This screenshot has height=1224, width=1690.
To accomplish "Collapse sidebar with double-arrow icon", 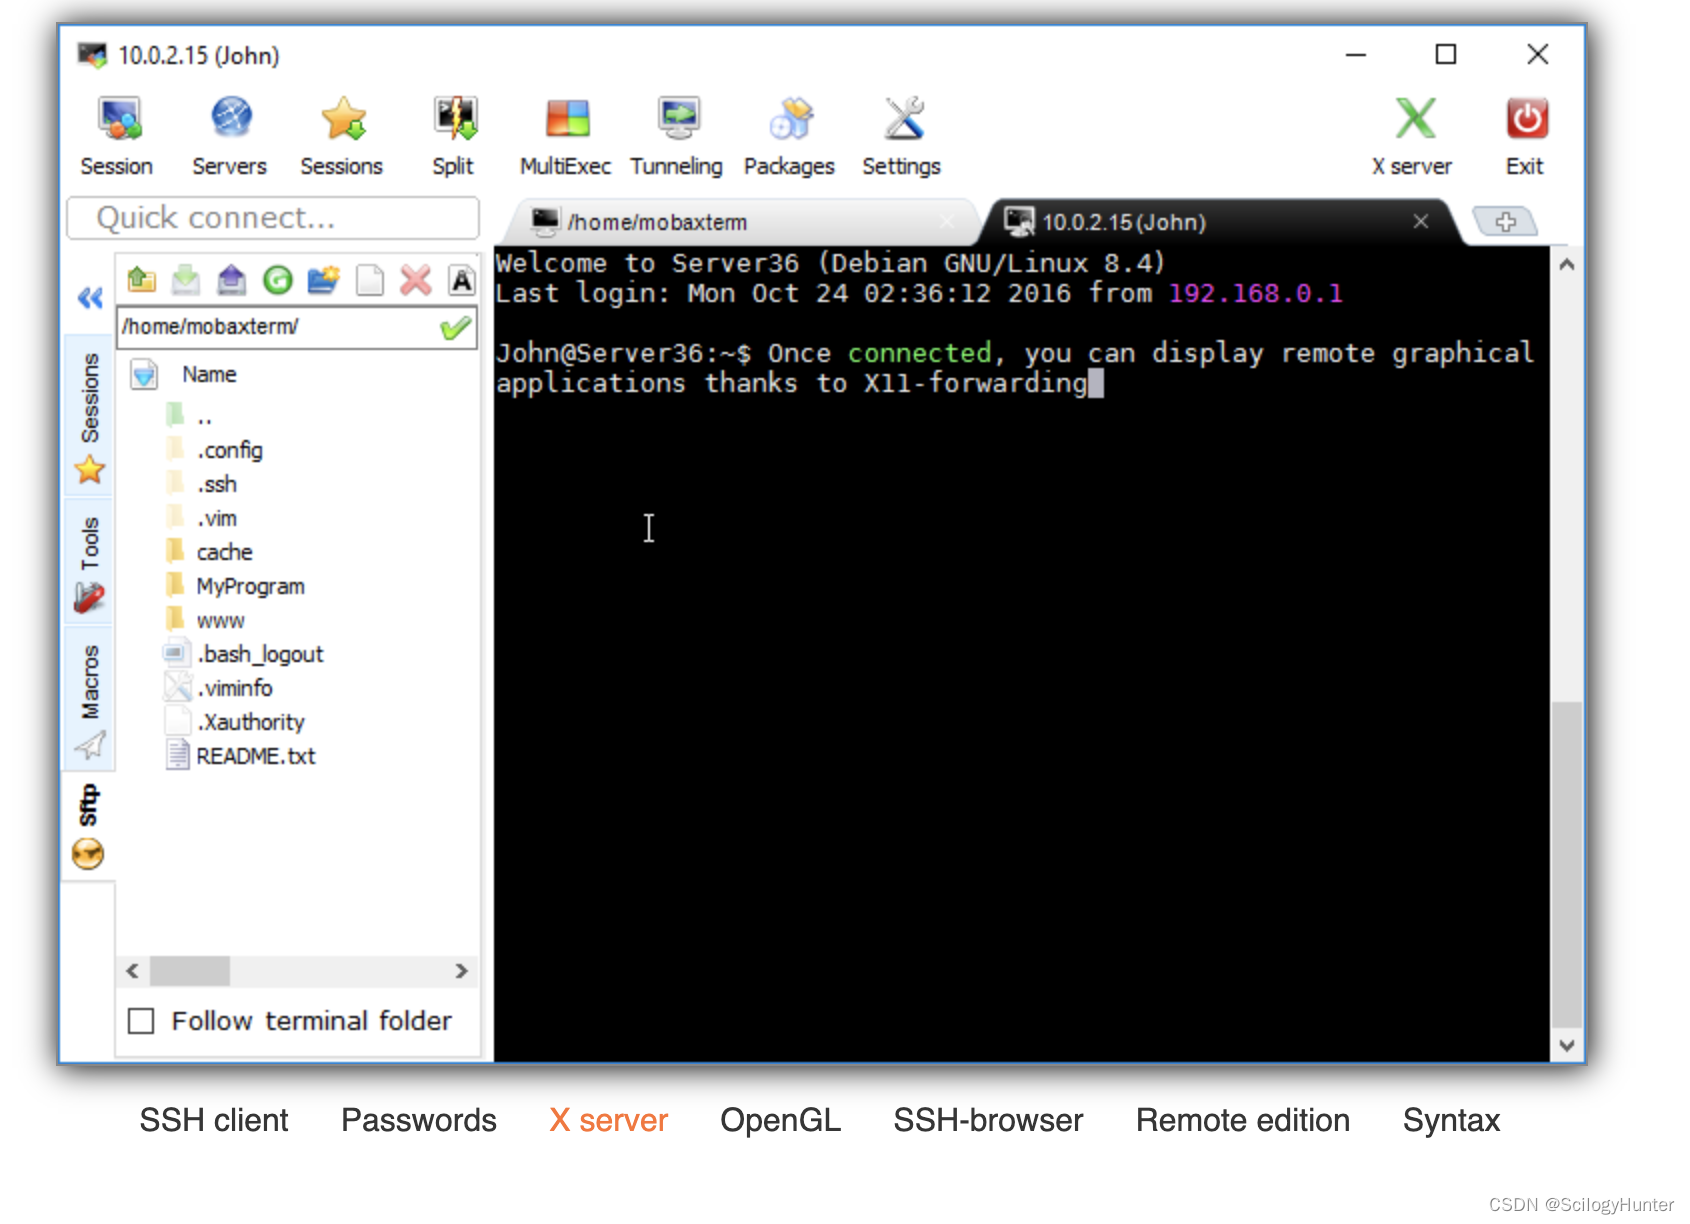I will point(90,298).
